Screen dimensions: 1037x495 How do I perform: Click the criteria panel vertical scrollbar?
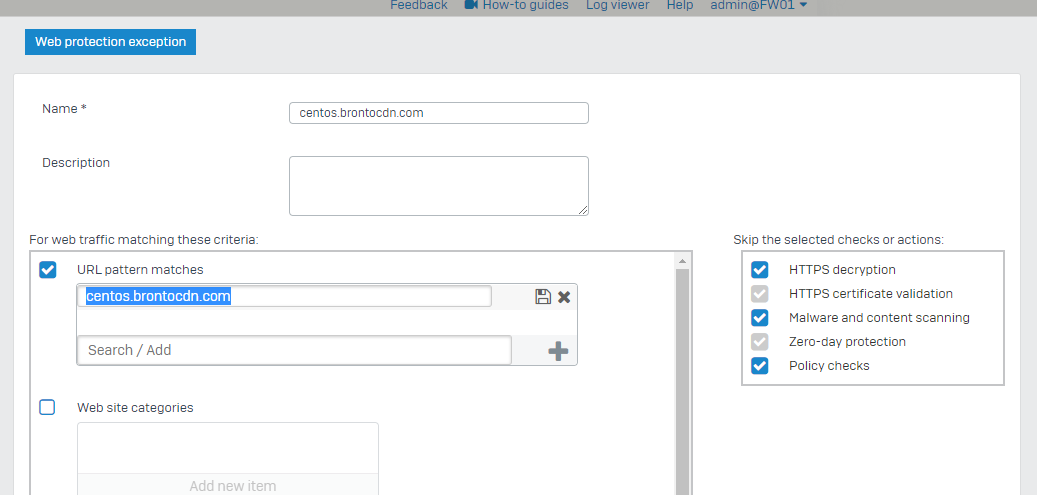point(682,382)
